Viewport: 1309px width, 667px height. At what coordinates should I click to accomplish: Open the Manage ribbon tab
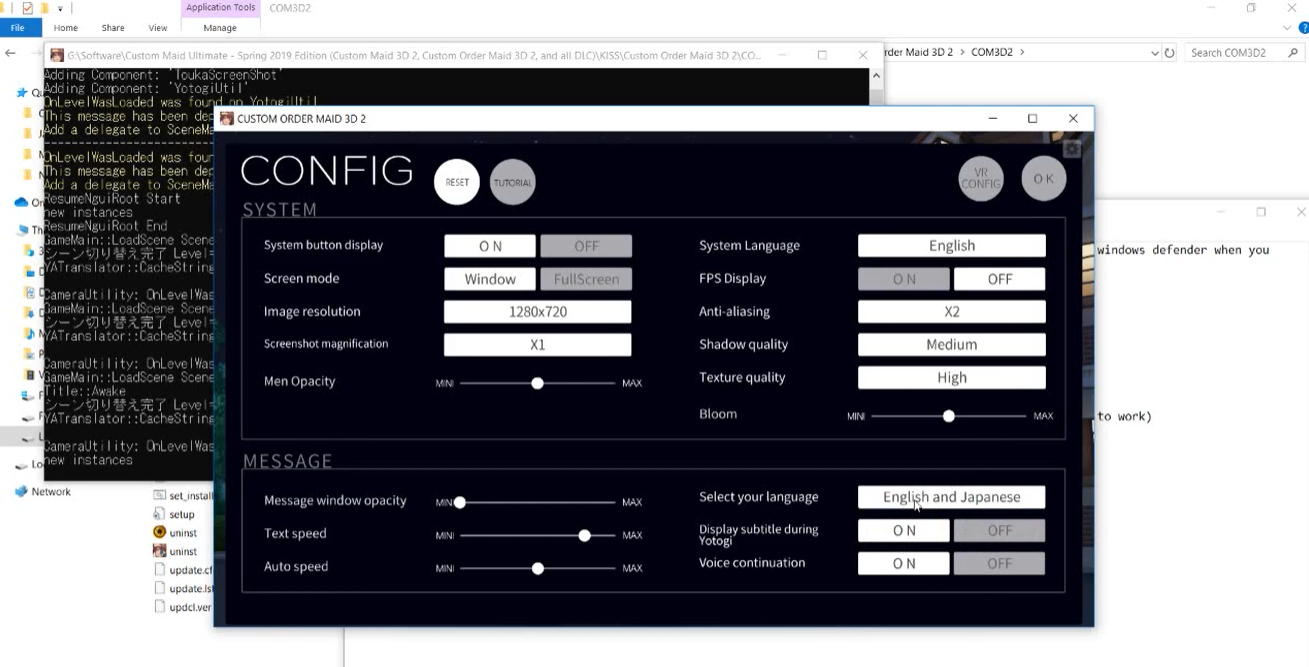click(x=220, y=28)
